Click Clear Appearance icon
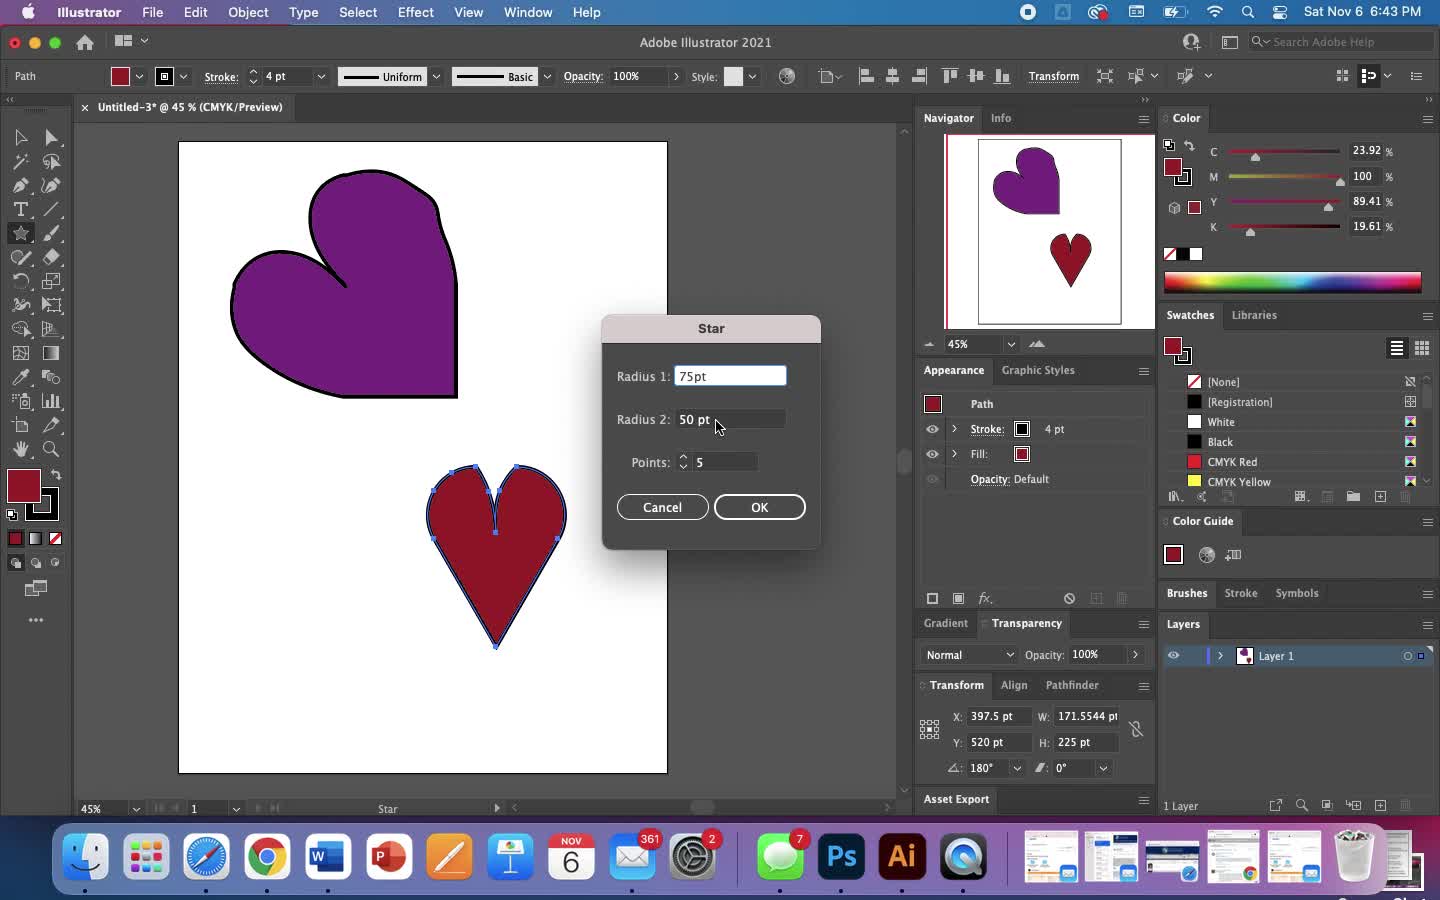Screen dimensions: 1440x900 tap(1069, 598)
